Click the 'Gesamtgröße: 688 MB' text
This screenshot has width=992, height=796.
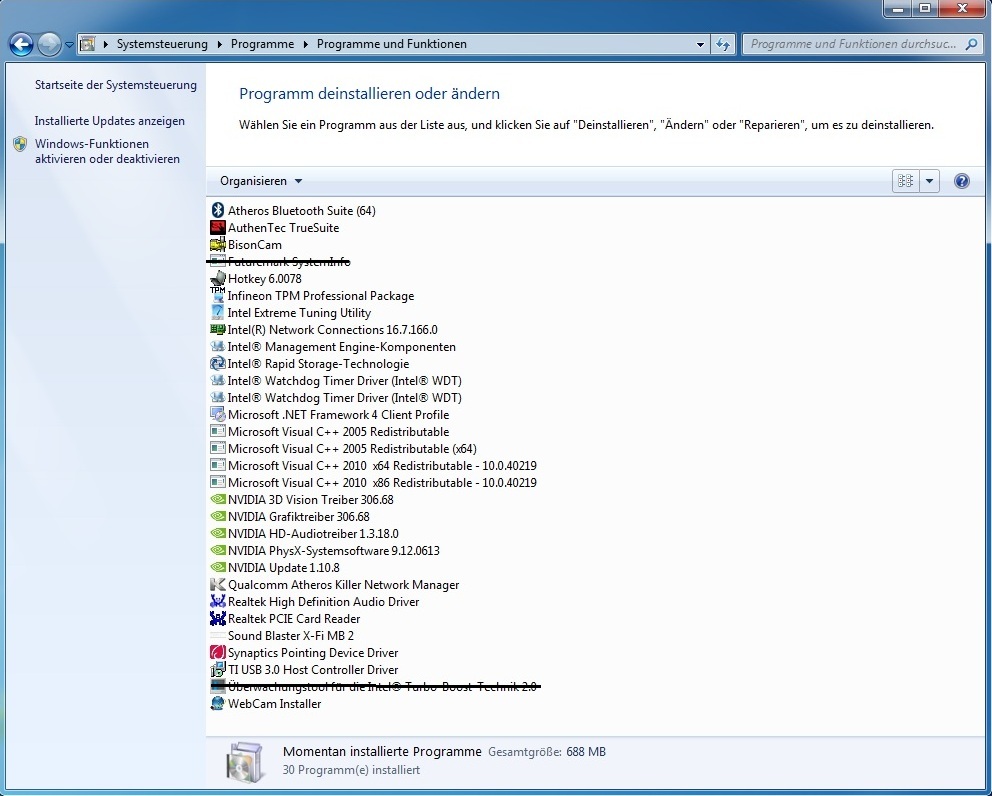(547, 752)
